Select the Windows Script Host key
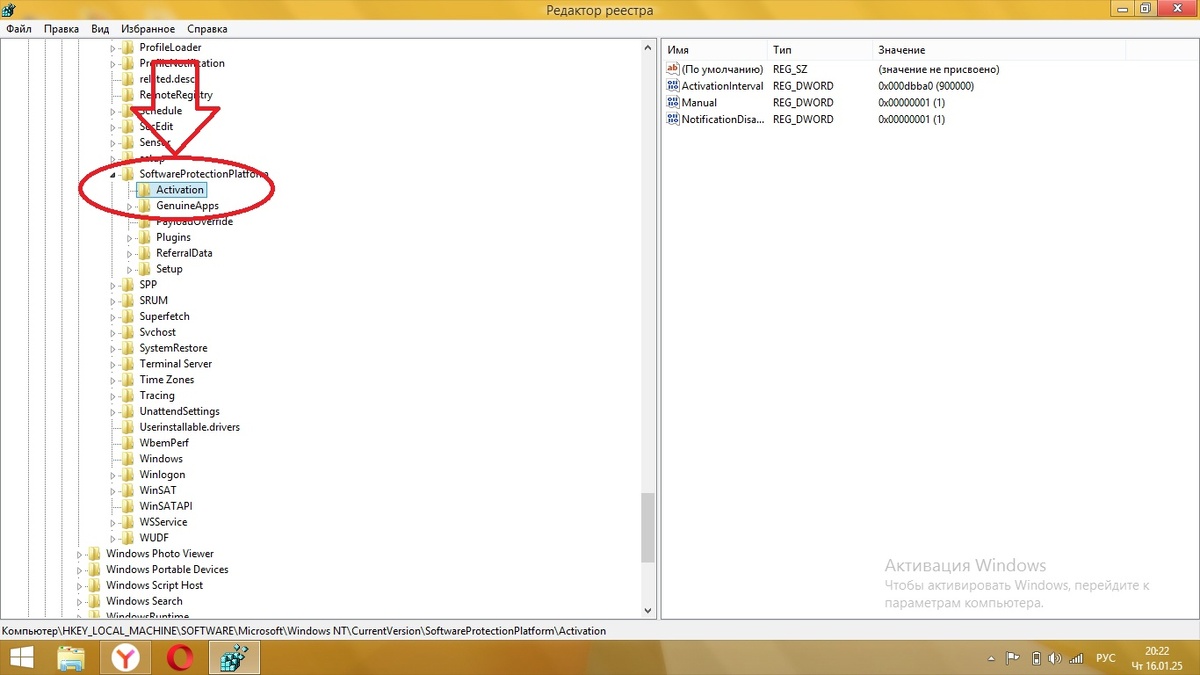Screen dimensions: 1200x675 point(154,585)
